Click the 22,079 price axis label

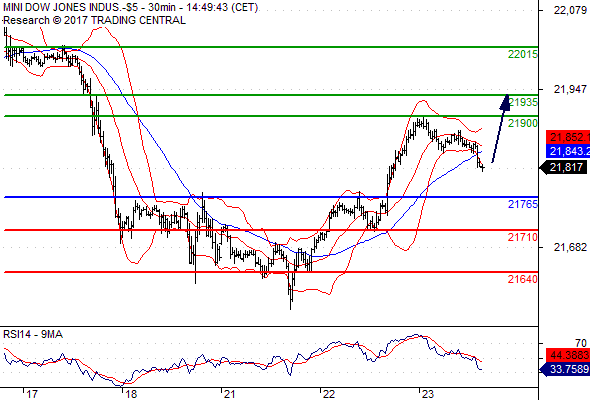570,10
